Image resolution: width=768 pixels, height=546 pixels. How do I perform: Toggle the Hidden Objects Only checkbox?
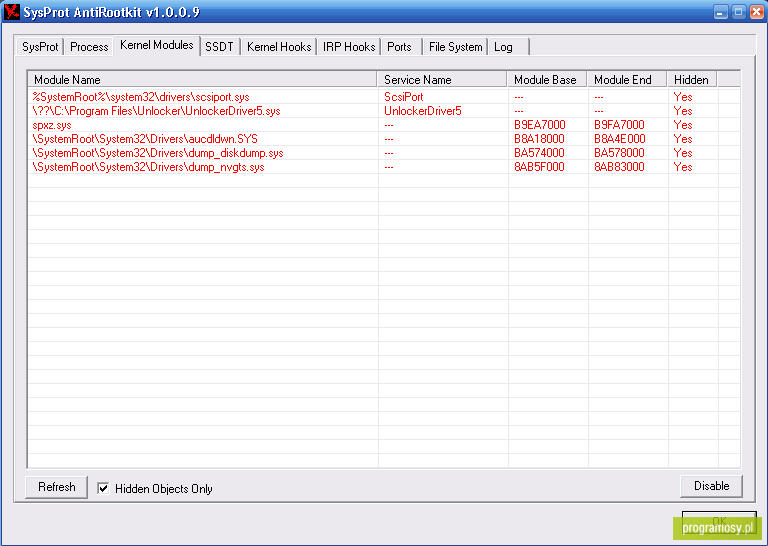pos(103,488)
